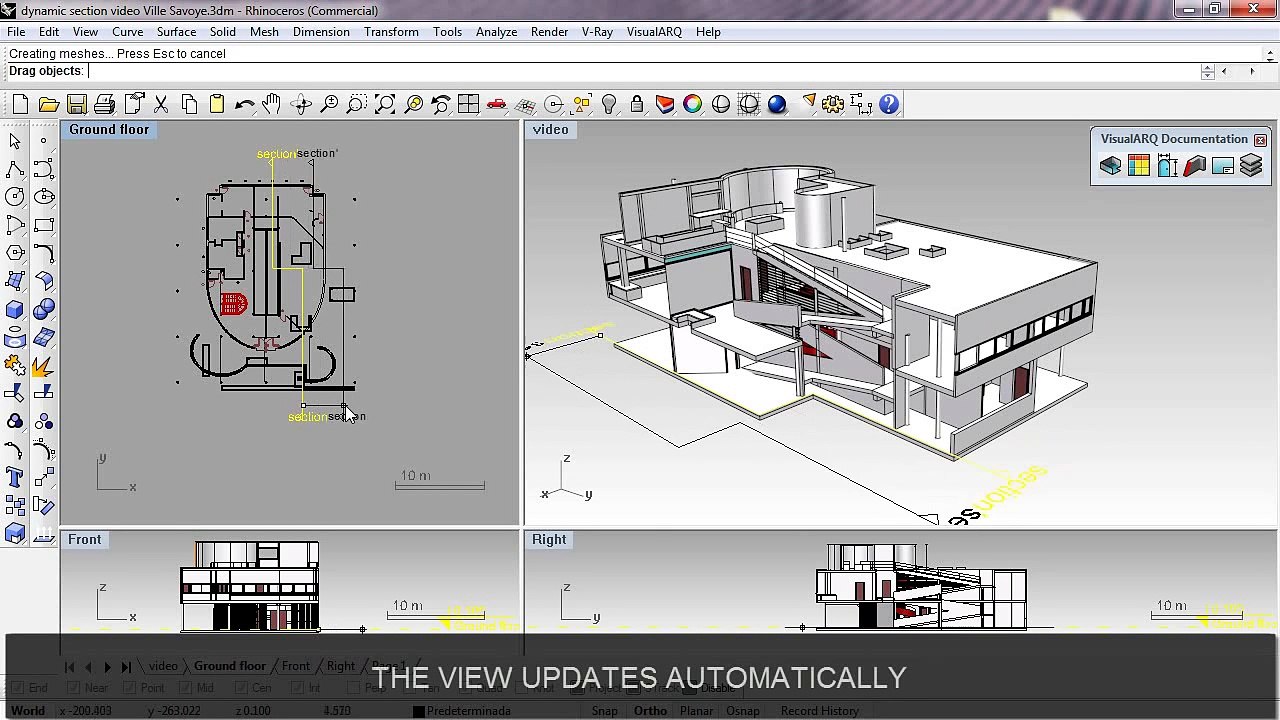Open the File menu
This screenshot has height=720, width=1280.
[x=16, y=32]
